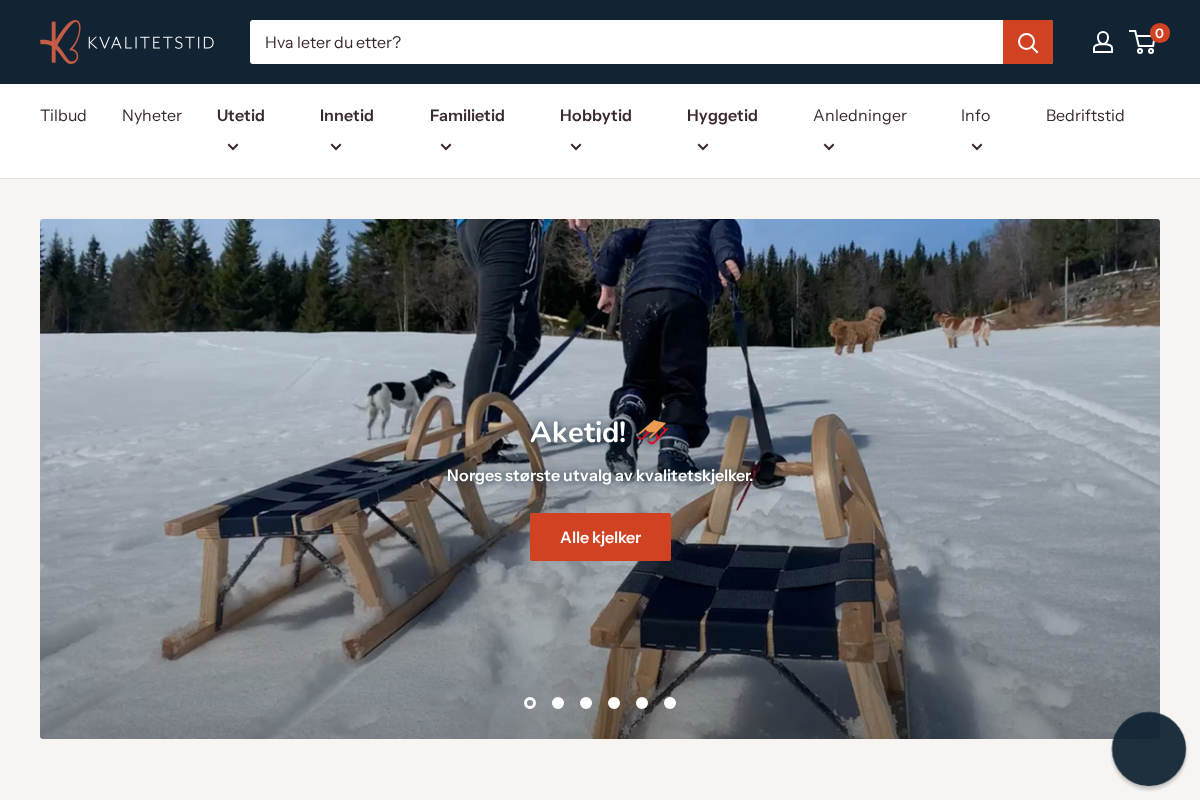Select the third carousel dot
The width and height of the screenshot is (1200, 800).
coord(586,703)
